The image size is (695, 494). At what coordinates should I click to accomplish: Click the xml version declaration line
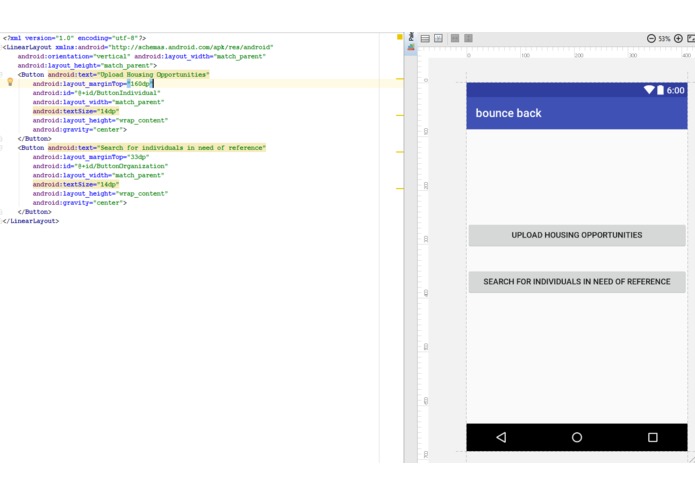point(74,38)
